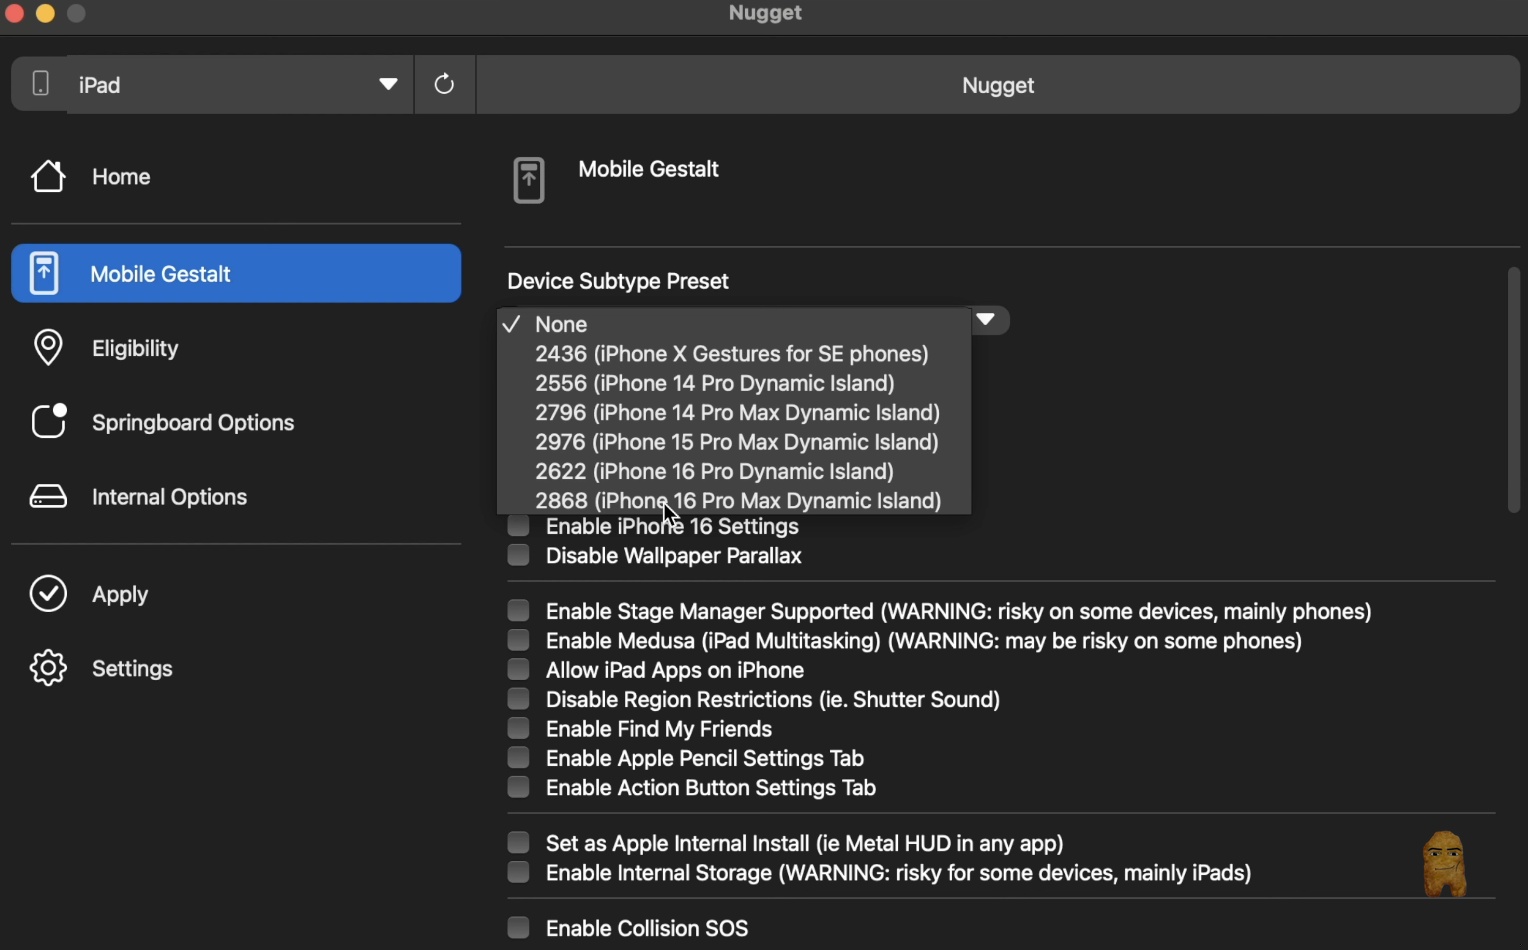Minimize the Nugget window
The image size is (1528, 950).
click(x=45, y=13)
